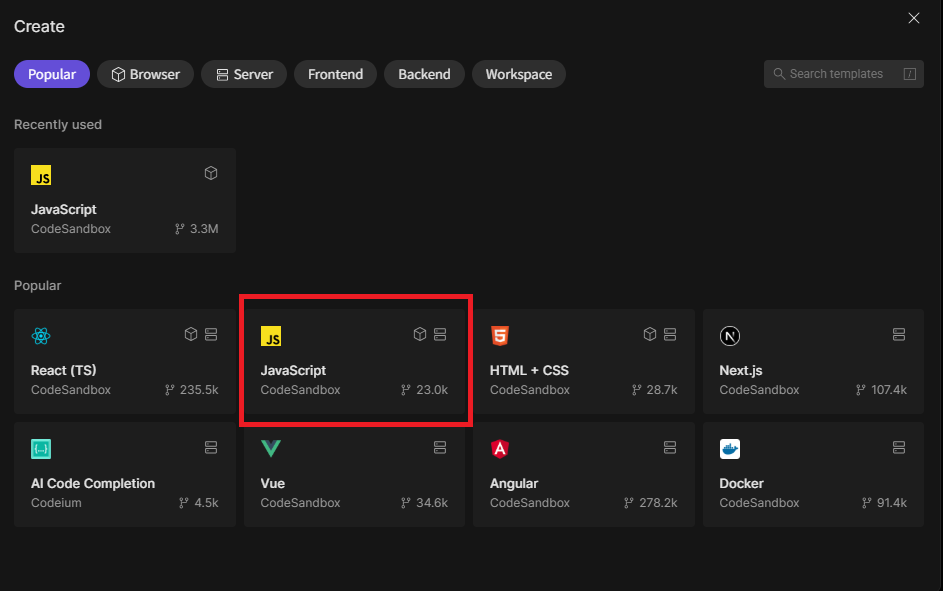Click the 107.4k fork count
The image size is (943, 591).
[889, 390]
